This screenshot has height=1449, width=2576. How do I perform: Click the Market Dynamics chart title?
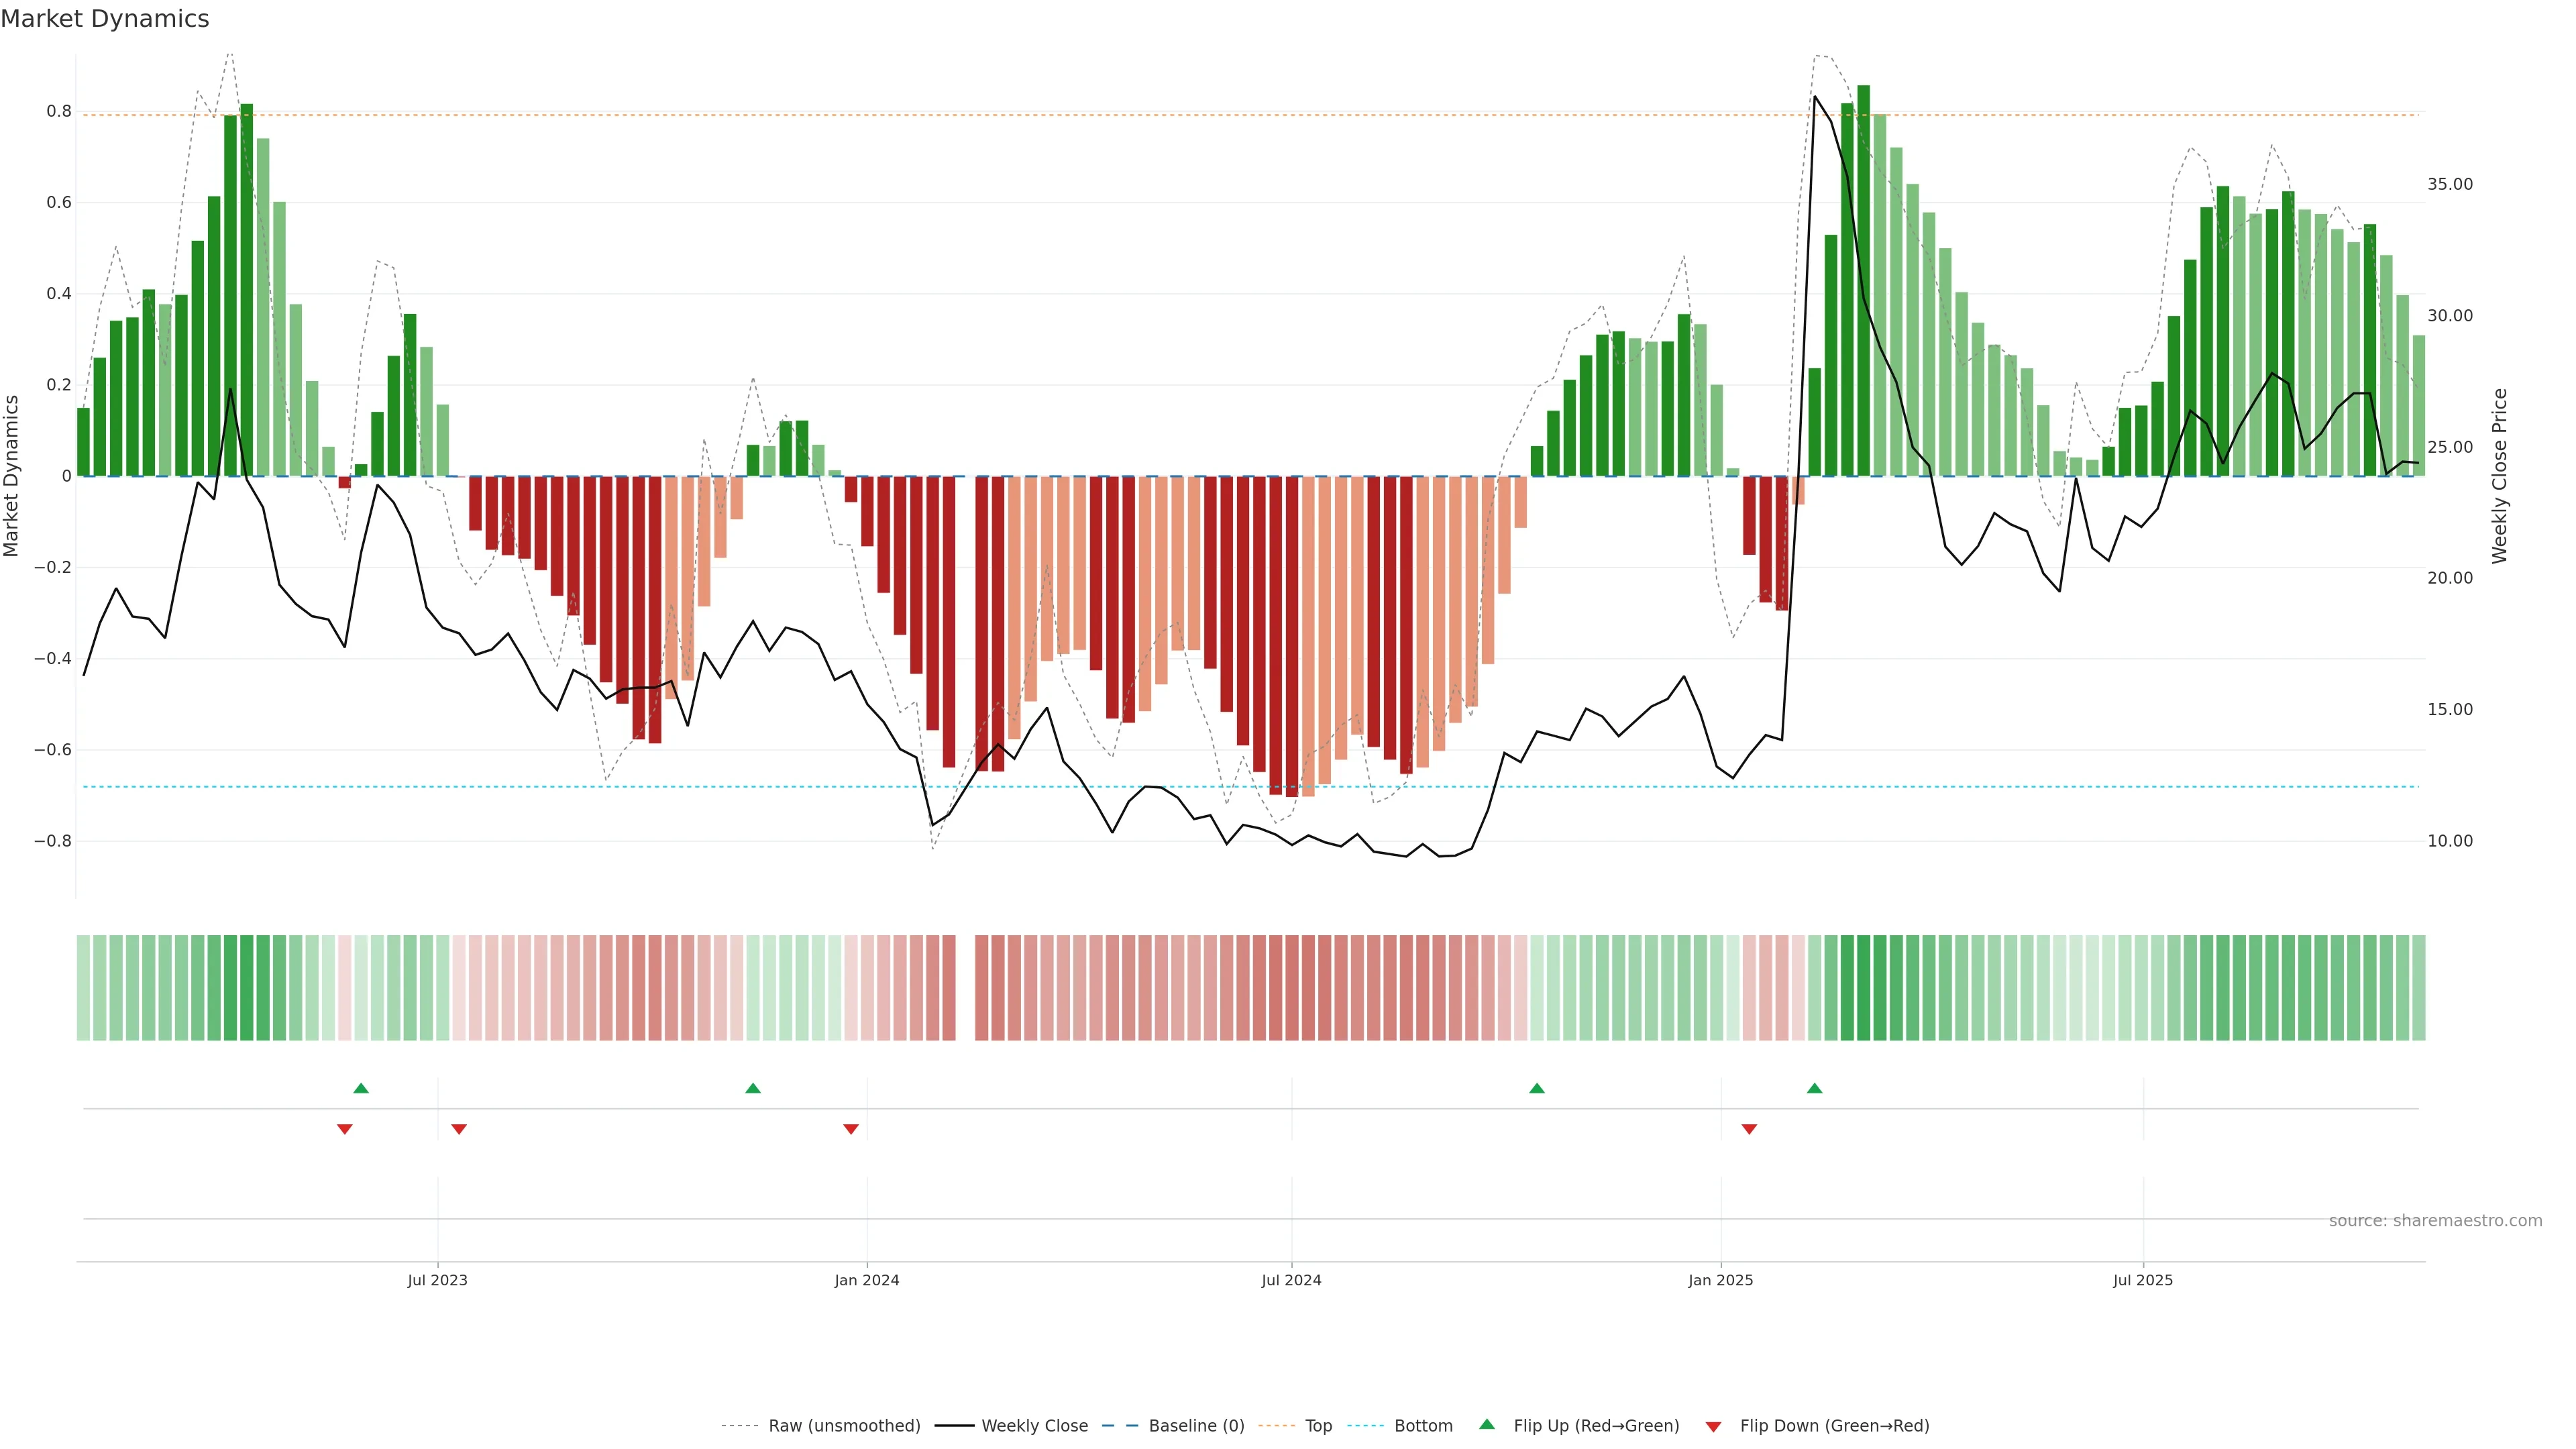105,19
